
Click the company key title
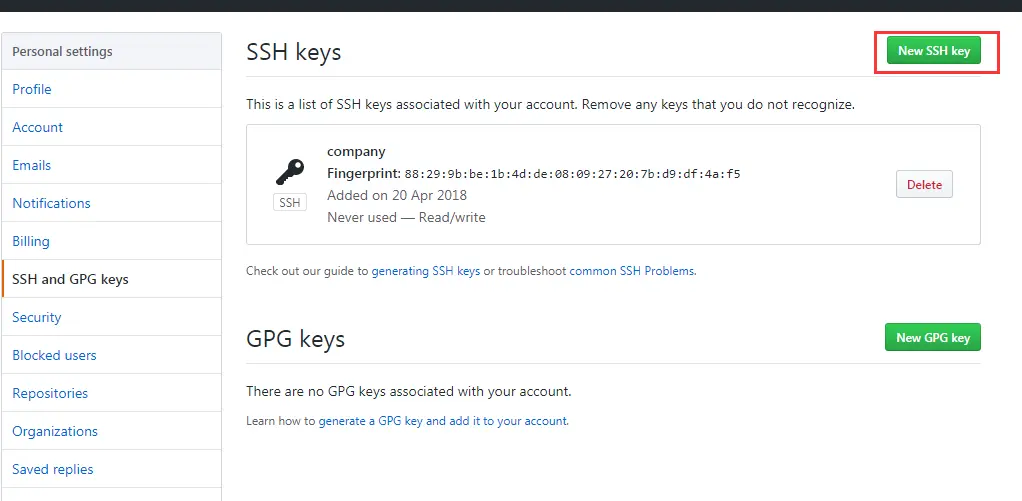tap(356, 152)
